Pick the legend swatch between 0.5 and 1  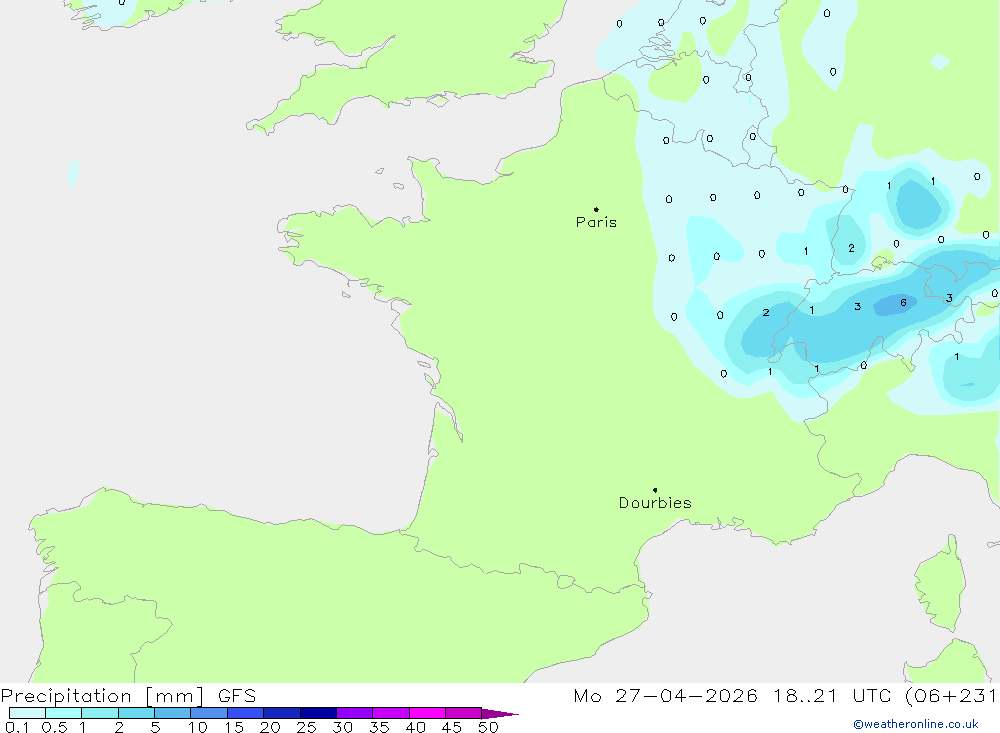click(x=64, y=713)
